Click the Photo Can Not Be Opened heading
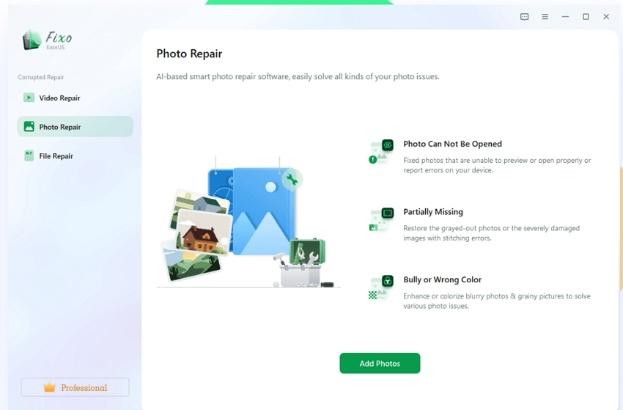The height and width of the screenshot is (410, 623). click(x=453, y=144)
